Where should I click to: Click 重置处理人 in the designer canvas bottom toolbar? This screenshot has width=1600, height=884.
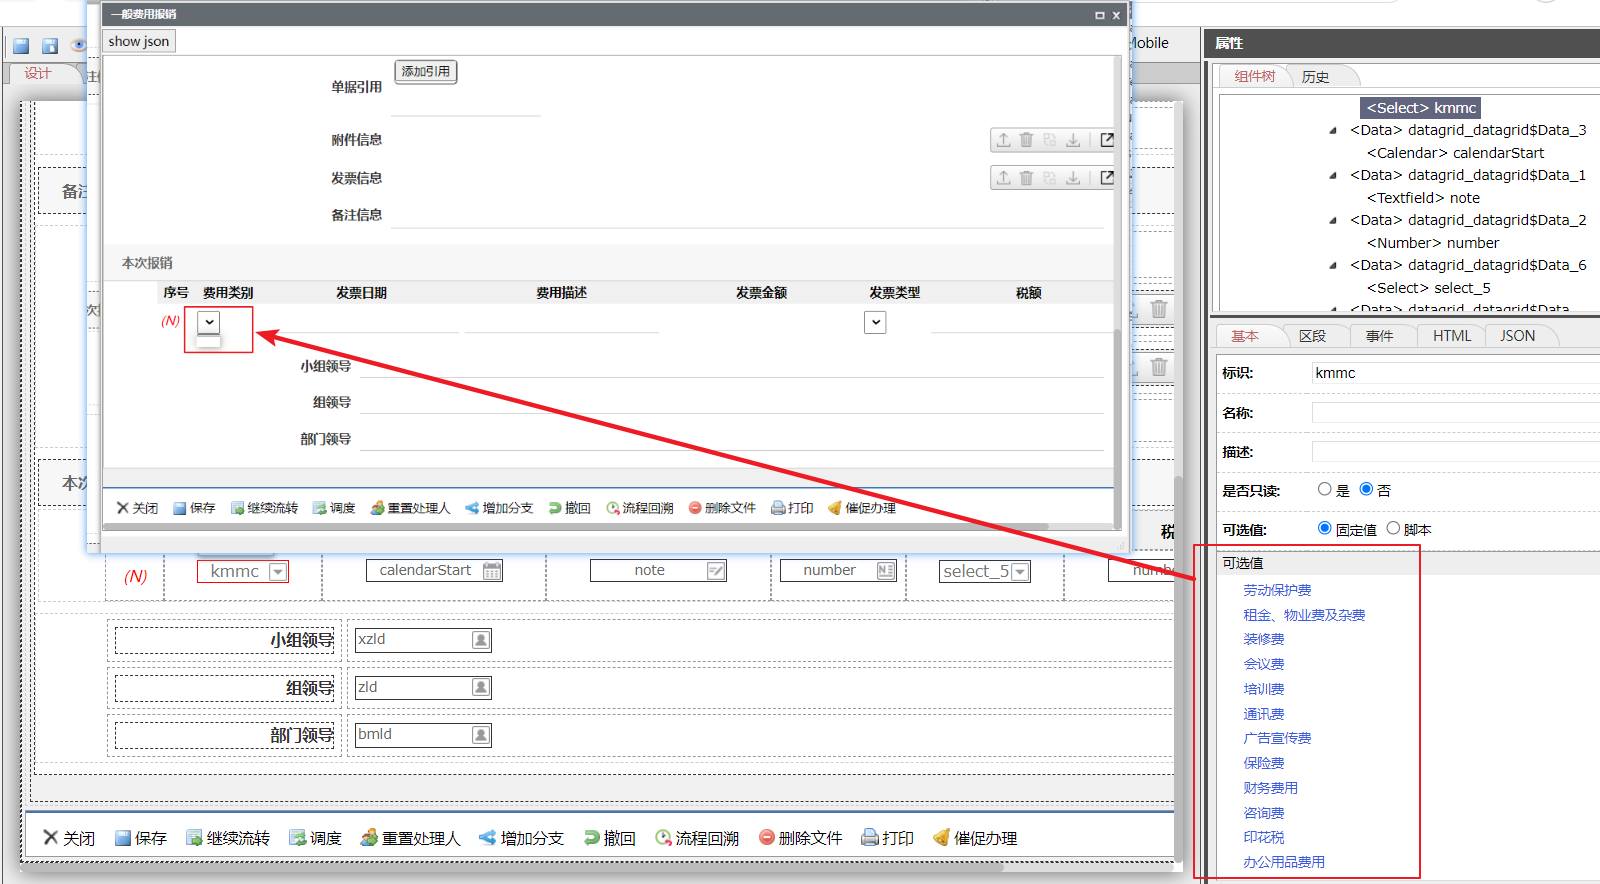[x=410, y=838]
